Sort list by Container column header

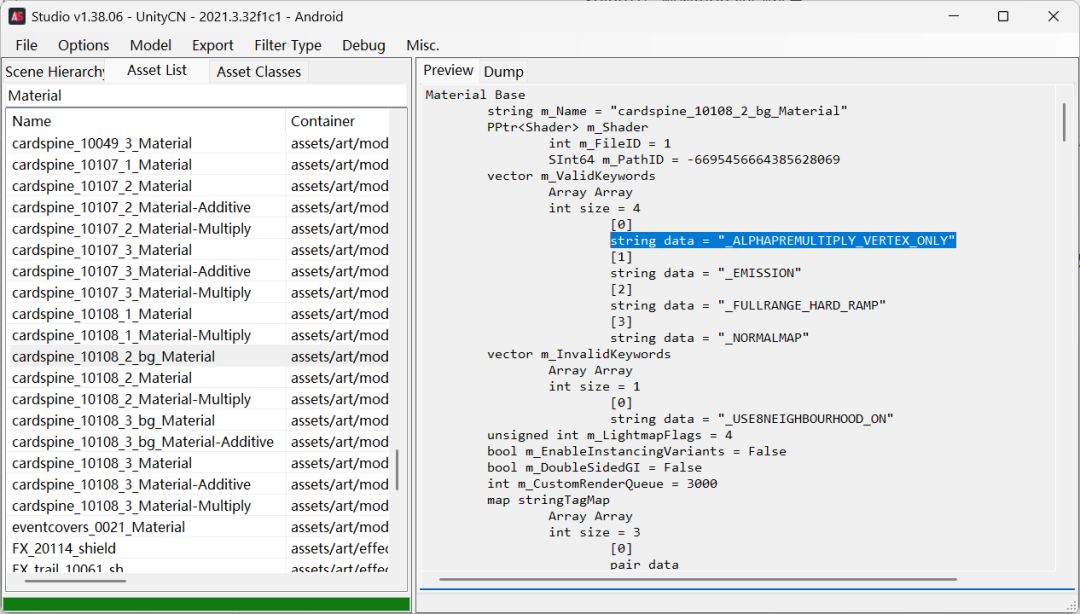tap(337, 121)
